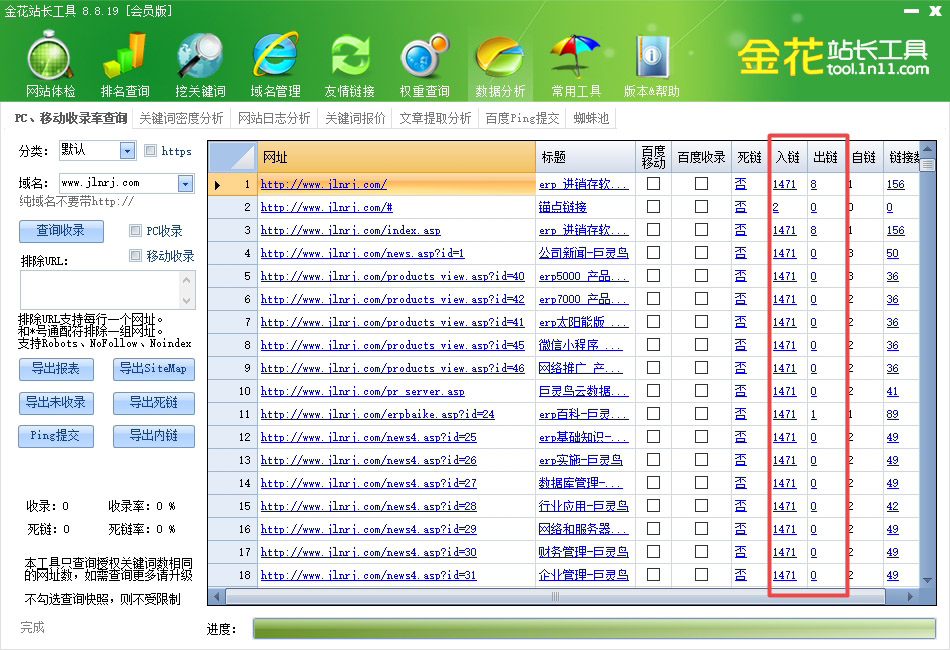
Task: Click the 域名管理 icon
Action: pyautogui.click(x=274, y=60)
